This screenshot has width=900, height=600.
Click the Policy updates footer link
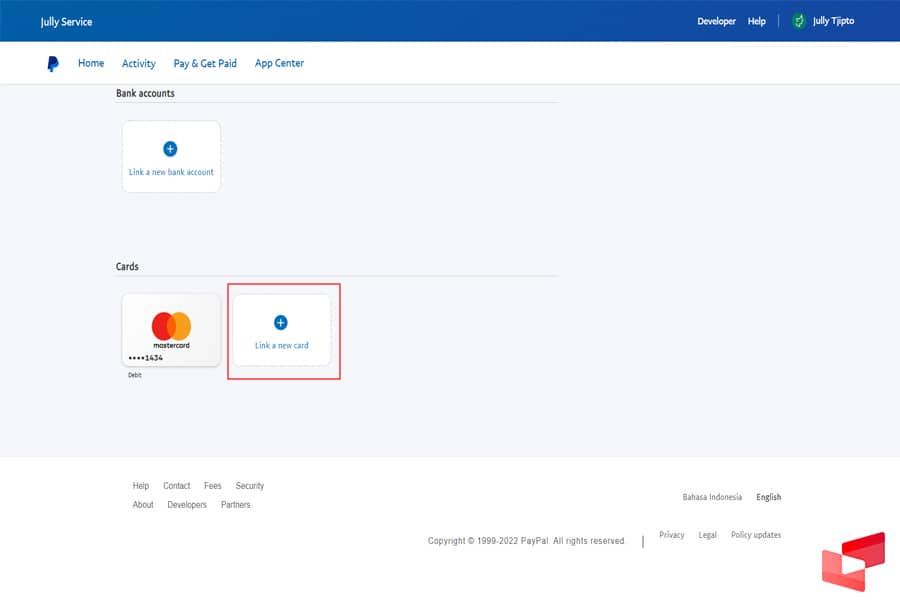[756, 535]
